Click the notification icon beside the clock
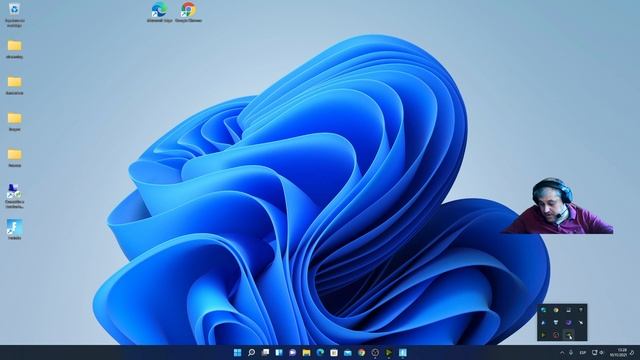 [632, 353]
